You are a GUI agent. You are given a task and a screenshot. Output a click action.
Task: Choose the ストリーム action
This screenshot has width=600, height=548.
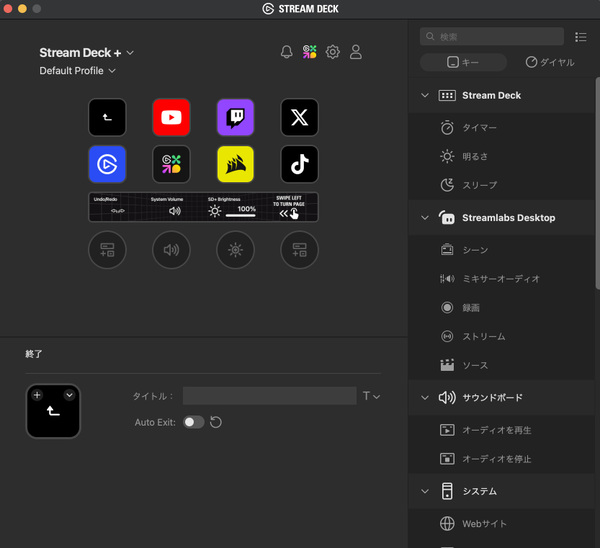[501, 336]
